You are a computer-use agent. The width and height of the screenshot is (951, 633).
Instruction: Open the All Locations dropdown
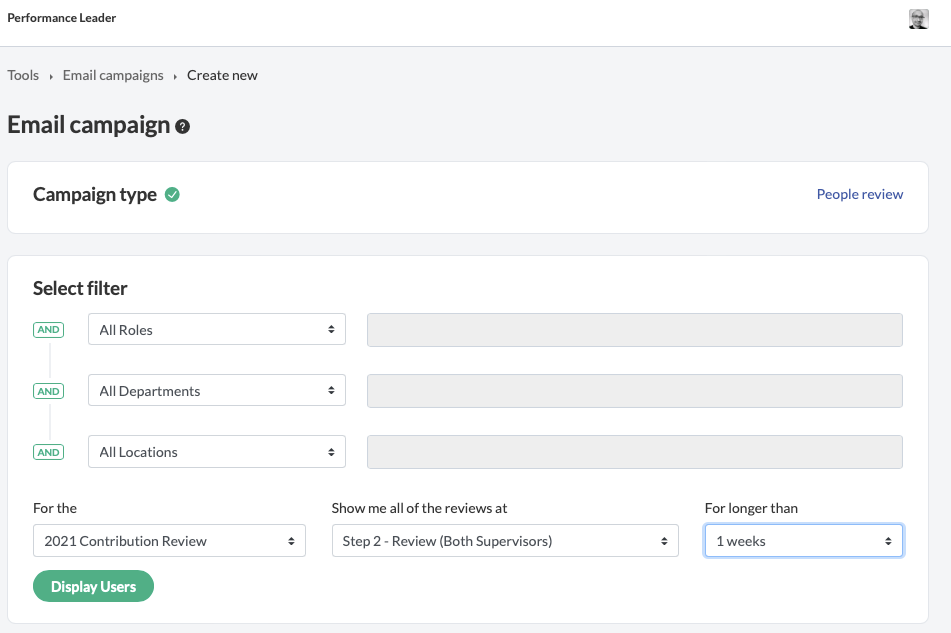pyautogui.click(x=217, y=452)
